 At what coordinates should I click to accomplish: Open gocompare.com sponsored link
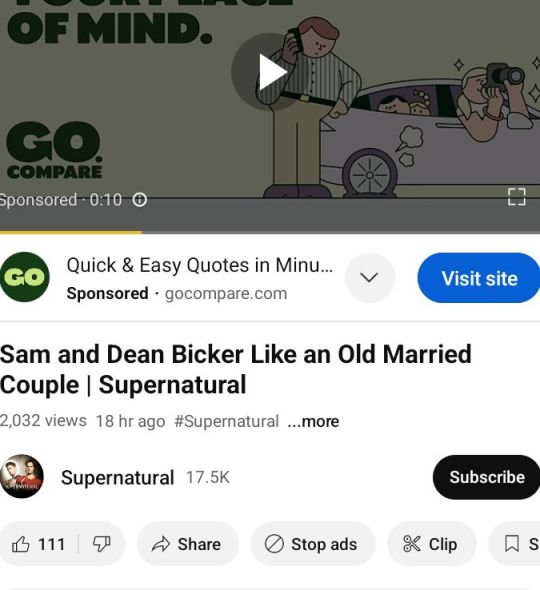[x=226, y=293]
